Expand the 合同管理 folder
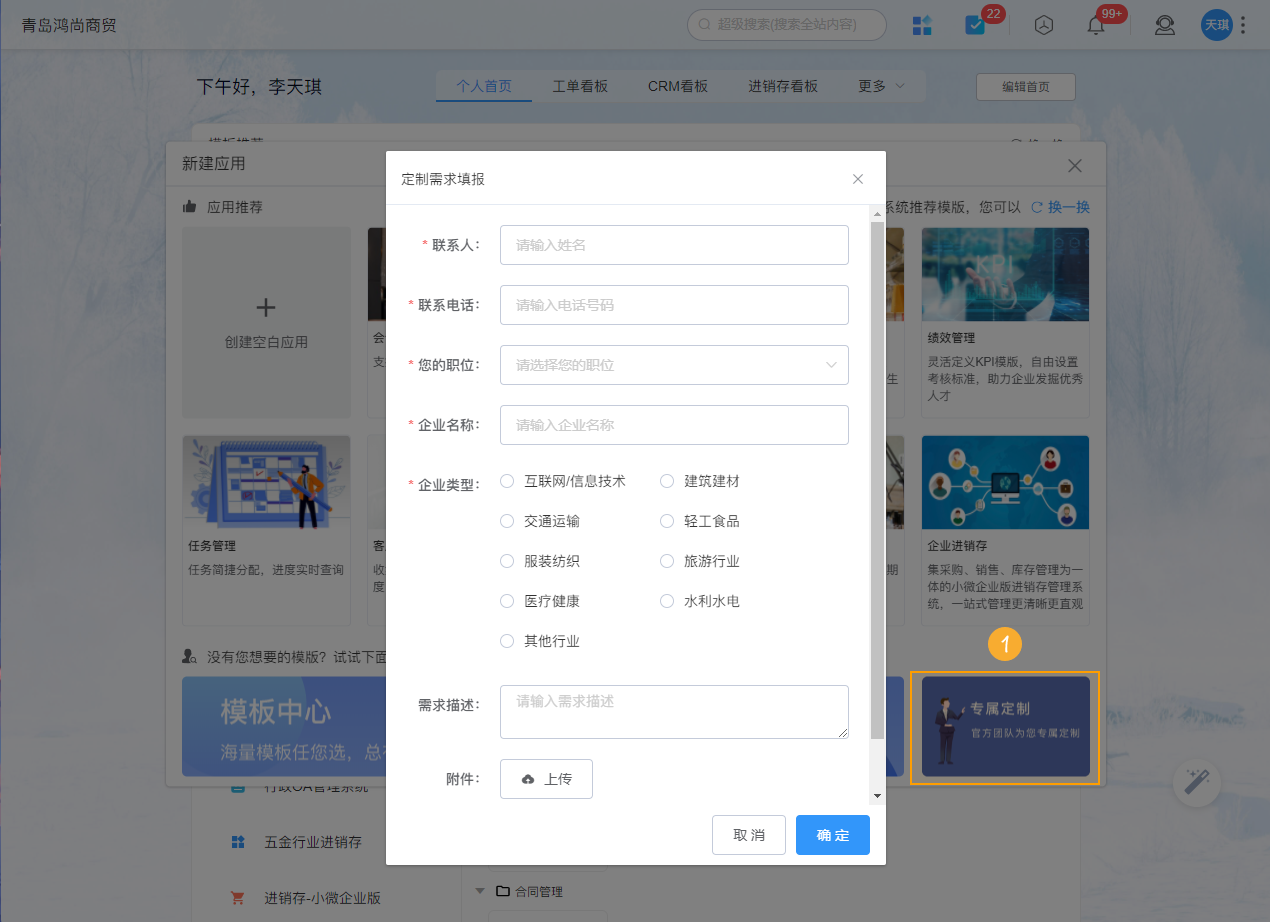This screenshot has width=1270, height=922. coord(479,890)
